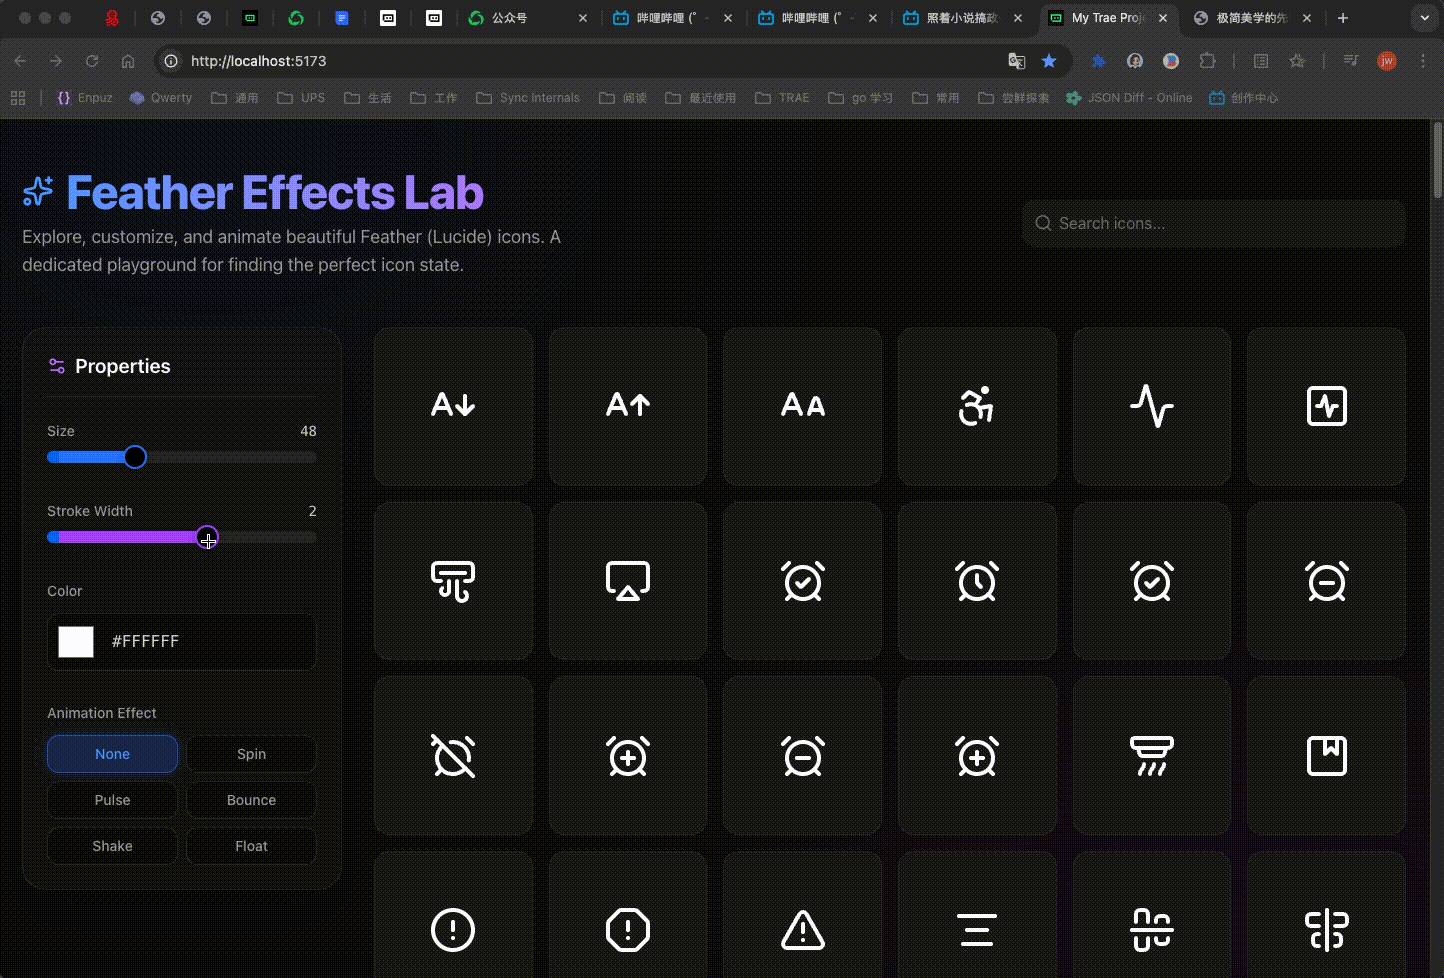Select the album bookmark square icon

coord(1326,756)
